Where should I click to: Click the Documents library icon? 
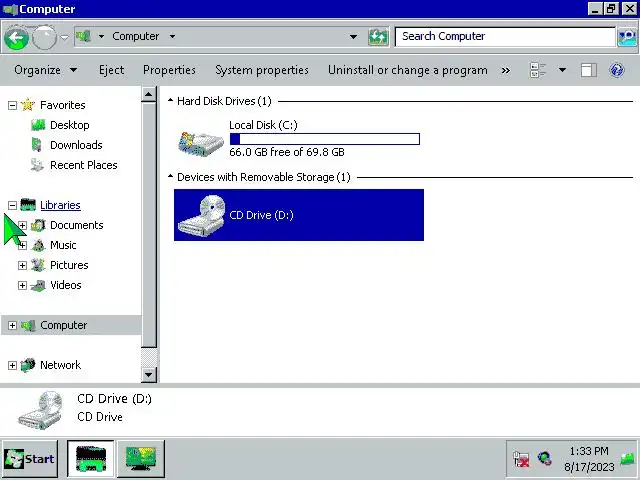point(38,225)
